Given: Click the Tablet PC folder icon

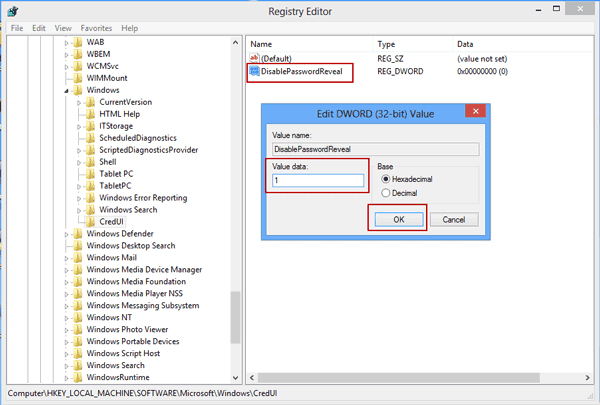Looking at the screenshot, I should click(x=90, y=173).
